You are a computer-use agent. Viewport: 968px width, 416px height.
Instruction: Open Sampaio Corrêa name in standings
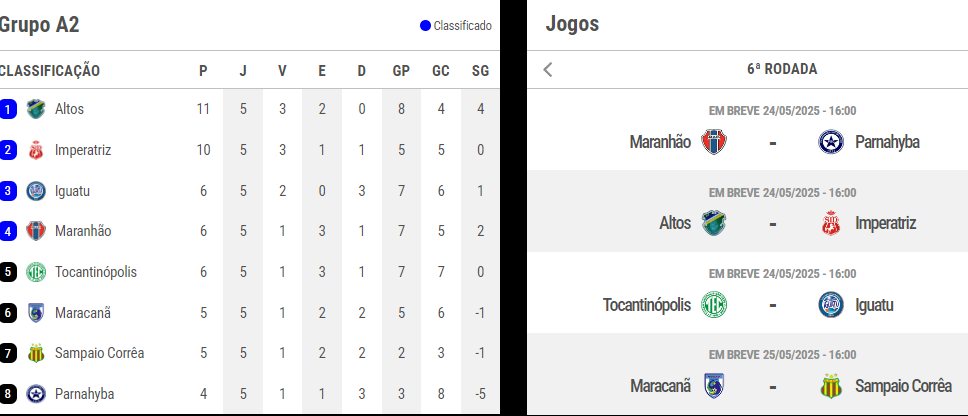click(99, 353)
